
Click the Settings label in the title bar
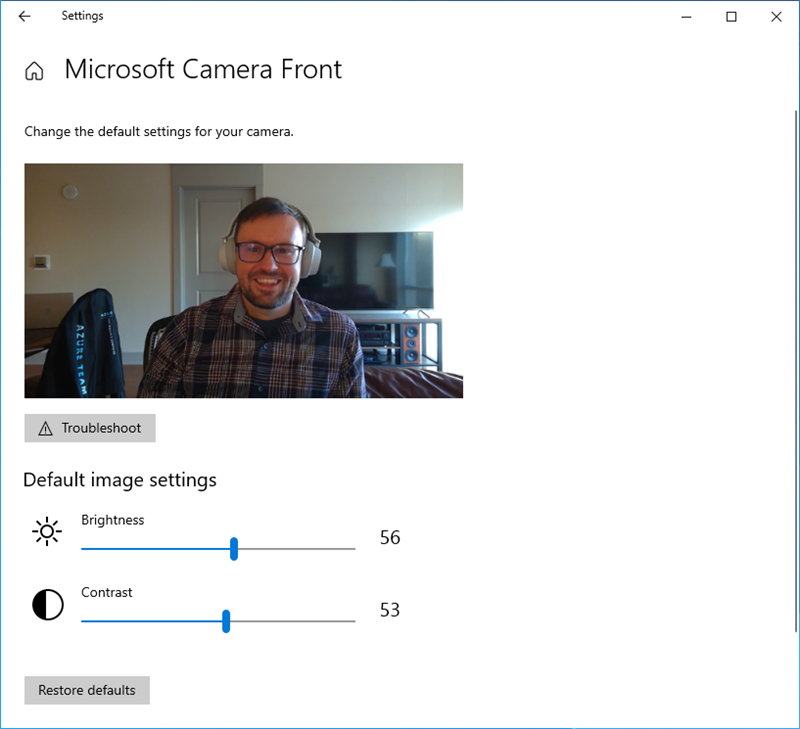click(82, 16)
